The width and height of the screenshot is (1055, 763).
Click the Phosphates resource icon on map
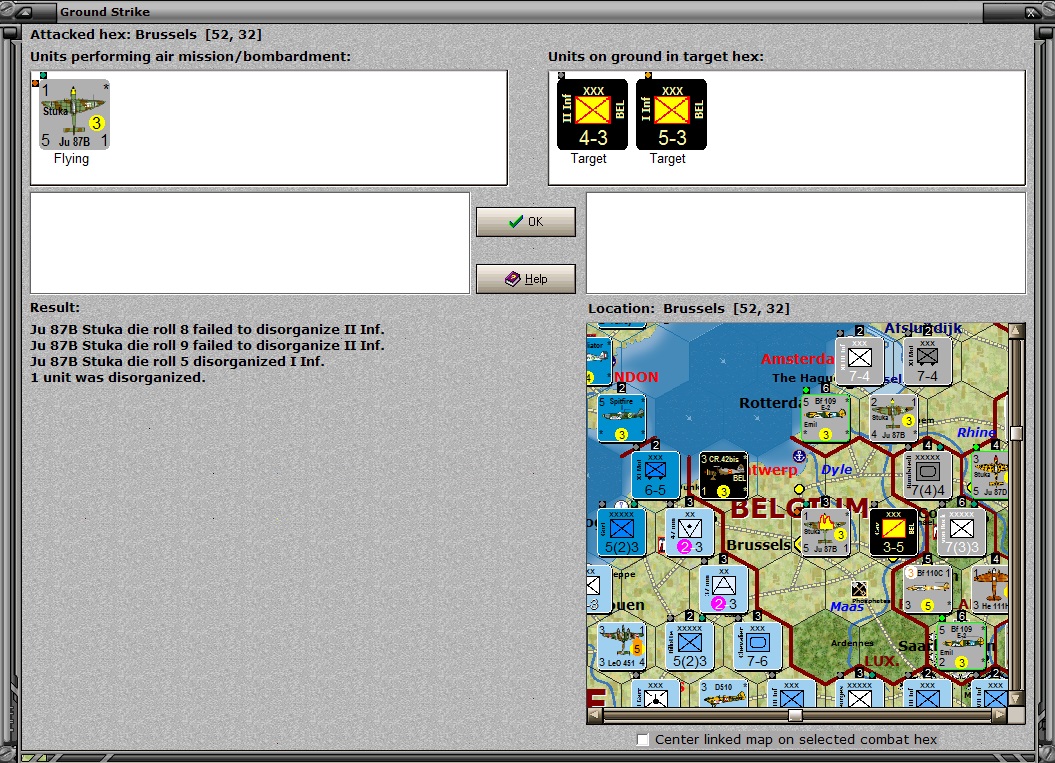pyautogui.click(x=859, y=590)
